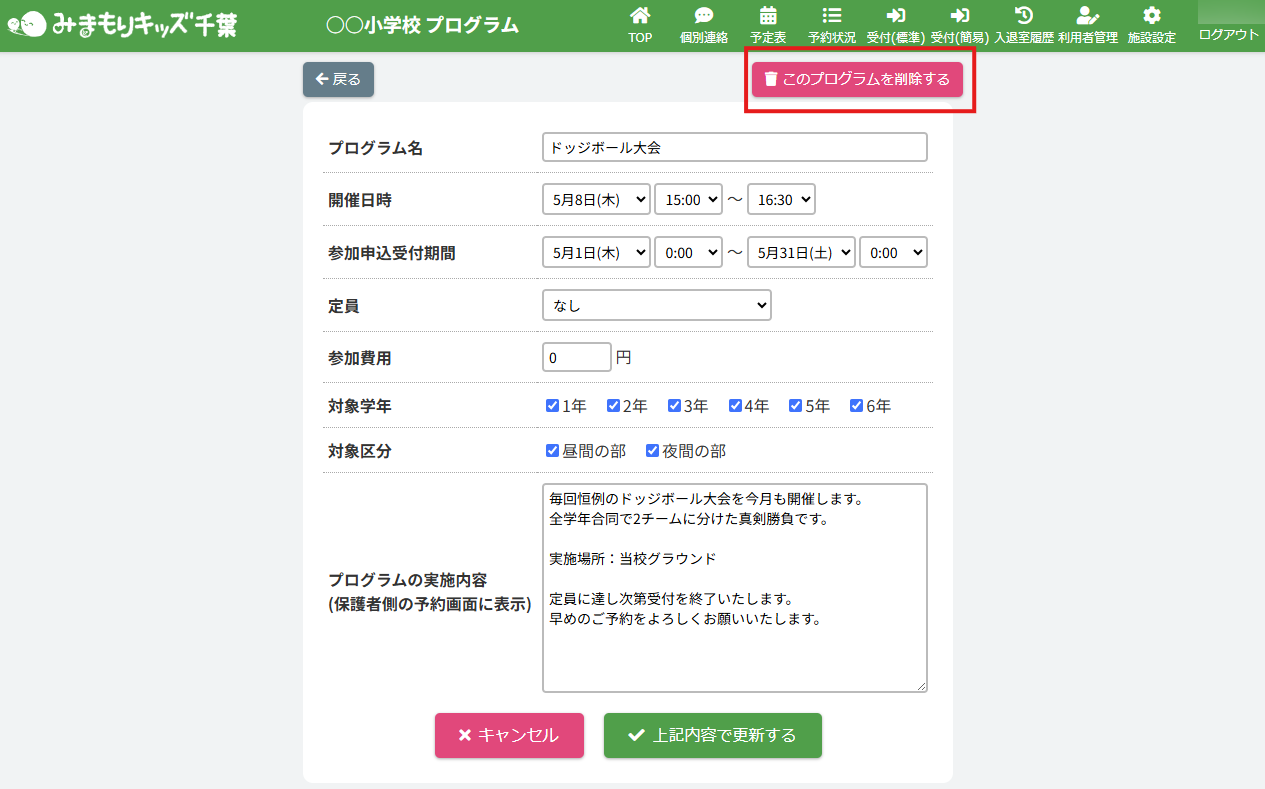Expand the 開催日時 date dropdown 5月8日(木)
Image resolution: width=1265 pixels, height=789 pixels.
[596, 199]
